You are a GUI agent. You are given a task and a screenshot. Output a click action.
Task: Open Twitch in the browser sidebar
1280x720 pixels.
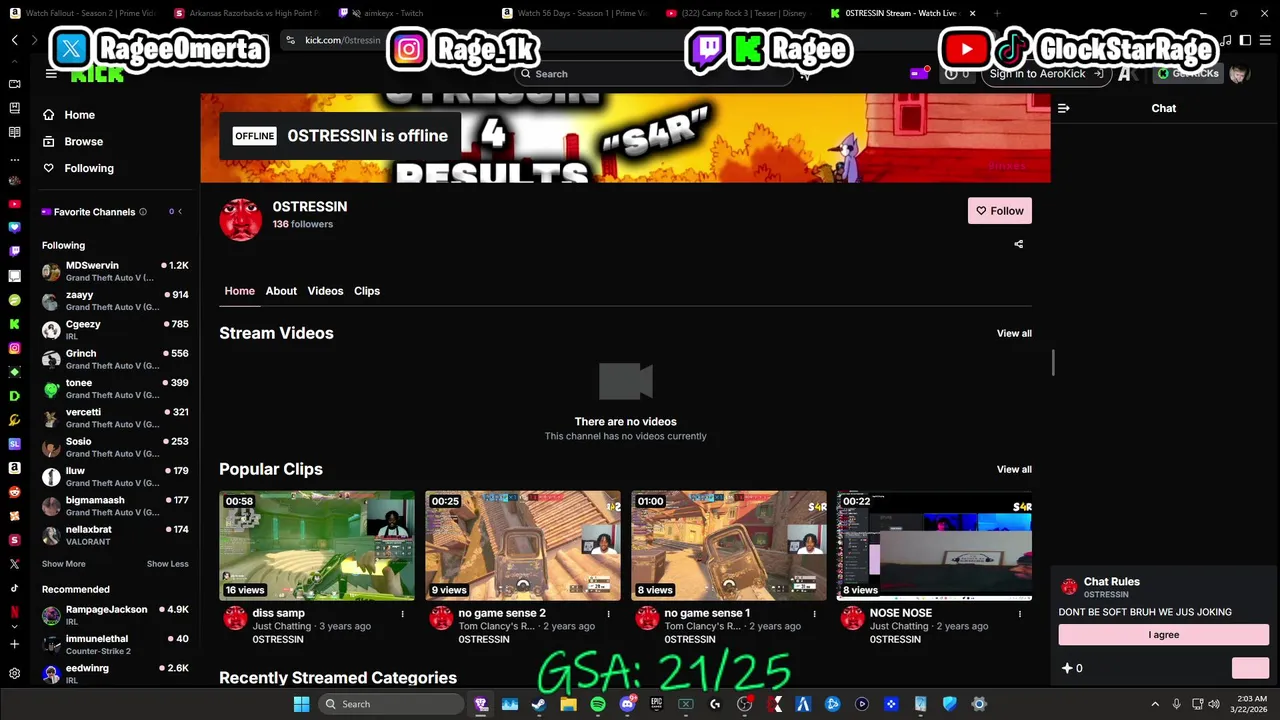click(x=14, y=252)
